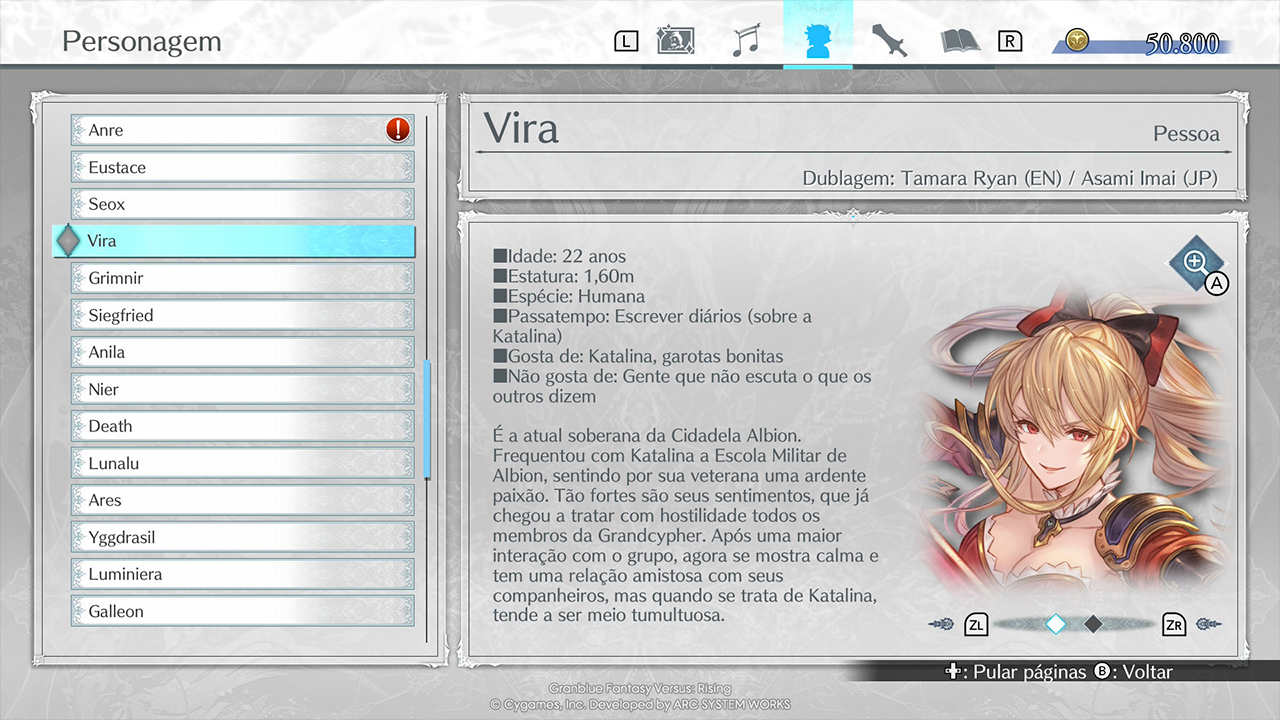Click the A button prompt near magnifier

click(x=1216, y=284)
